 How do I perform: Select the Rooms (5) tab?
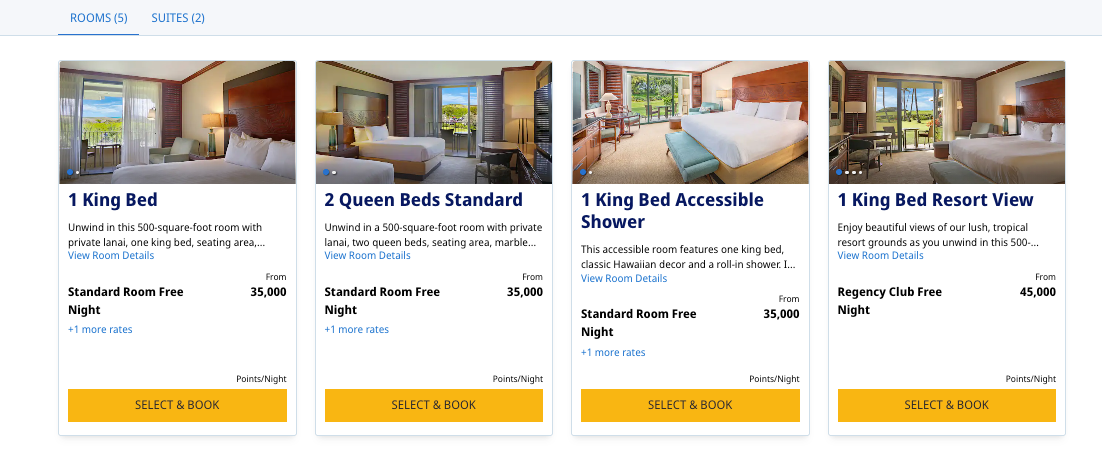click(98, 18)
